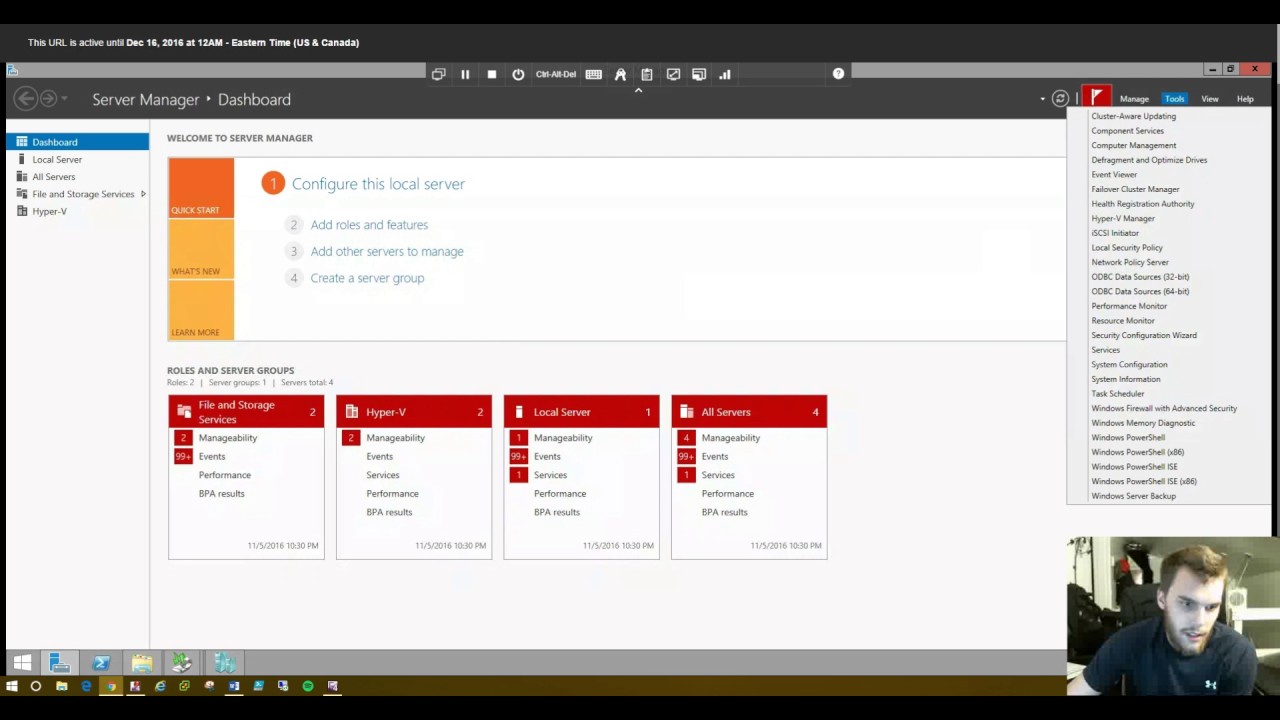The height and width of the screenshot is (720, 1280).
Task: Open the on-screen keyboard icon in console toolbar
Action: pos(594,74)
